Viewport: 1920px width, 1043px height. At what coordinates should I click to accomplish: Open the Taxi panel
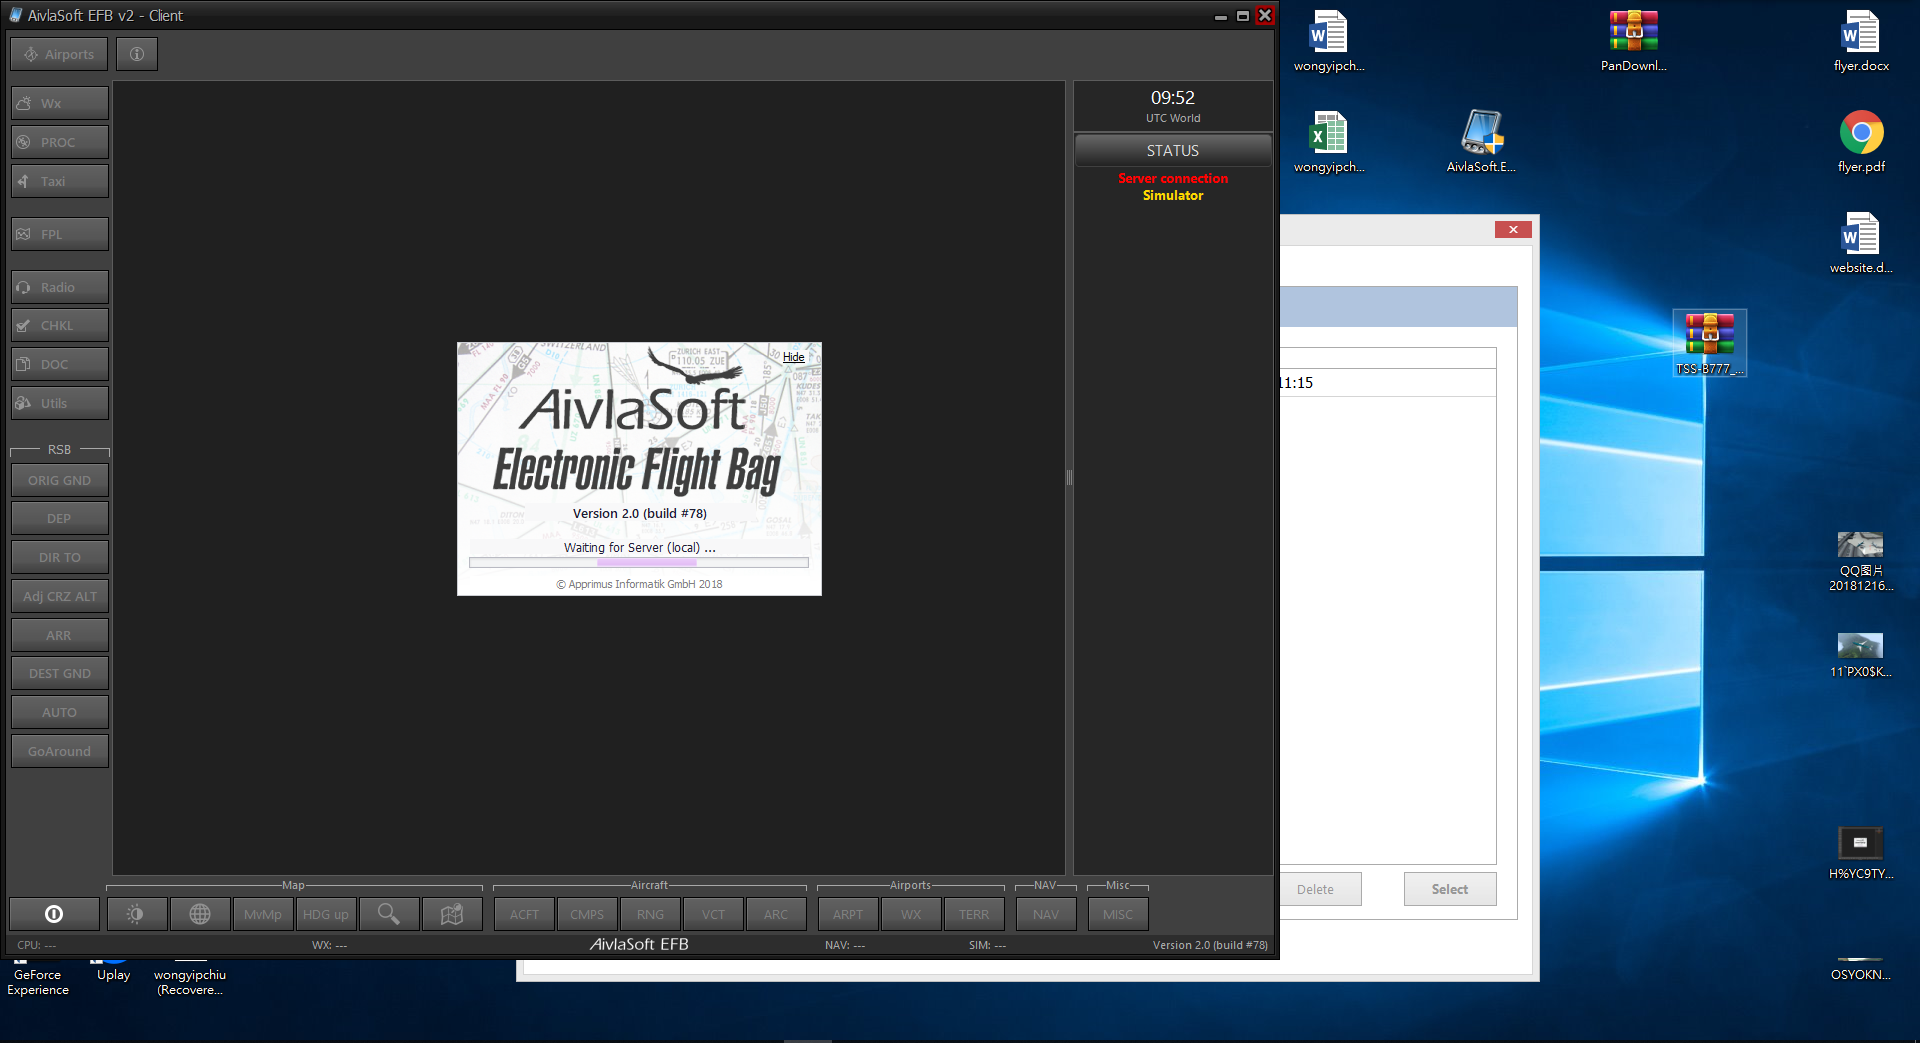click(x=60, y=181)
